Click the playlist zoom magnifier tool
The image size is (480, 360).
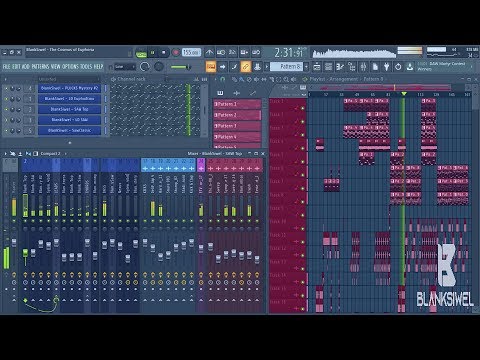(286, 79)
